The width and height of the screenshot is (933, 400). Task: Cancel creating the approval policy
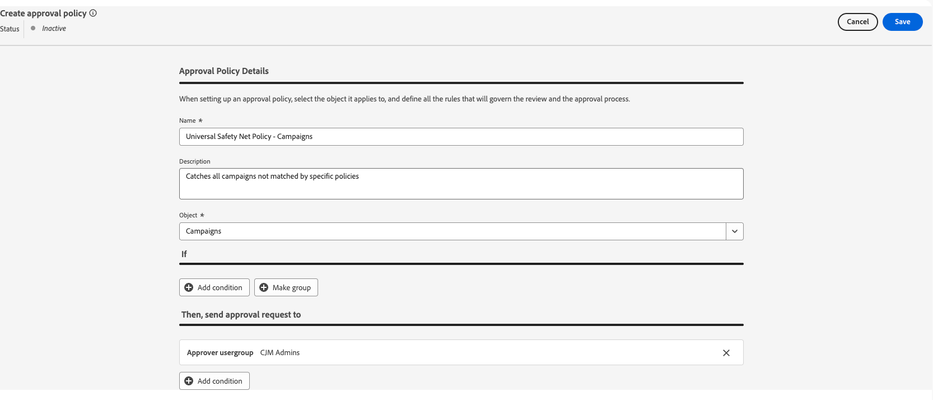coord(857,22)
